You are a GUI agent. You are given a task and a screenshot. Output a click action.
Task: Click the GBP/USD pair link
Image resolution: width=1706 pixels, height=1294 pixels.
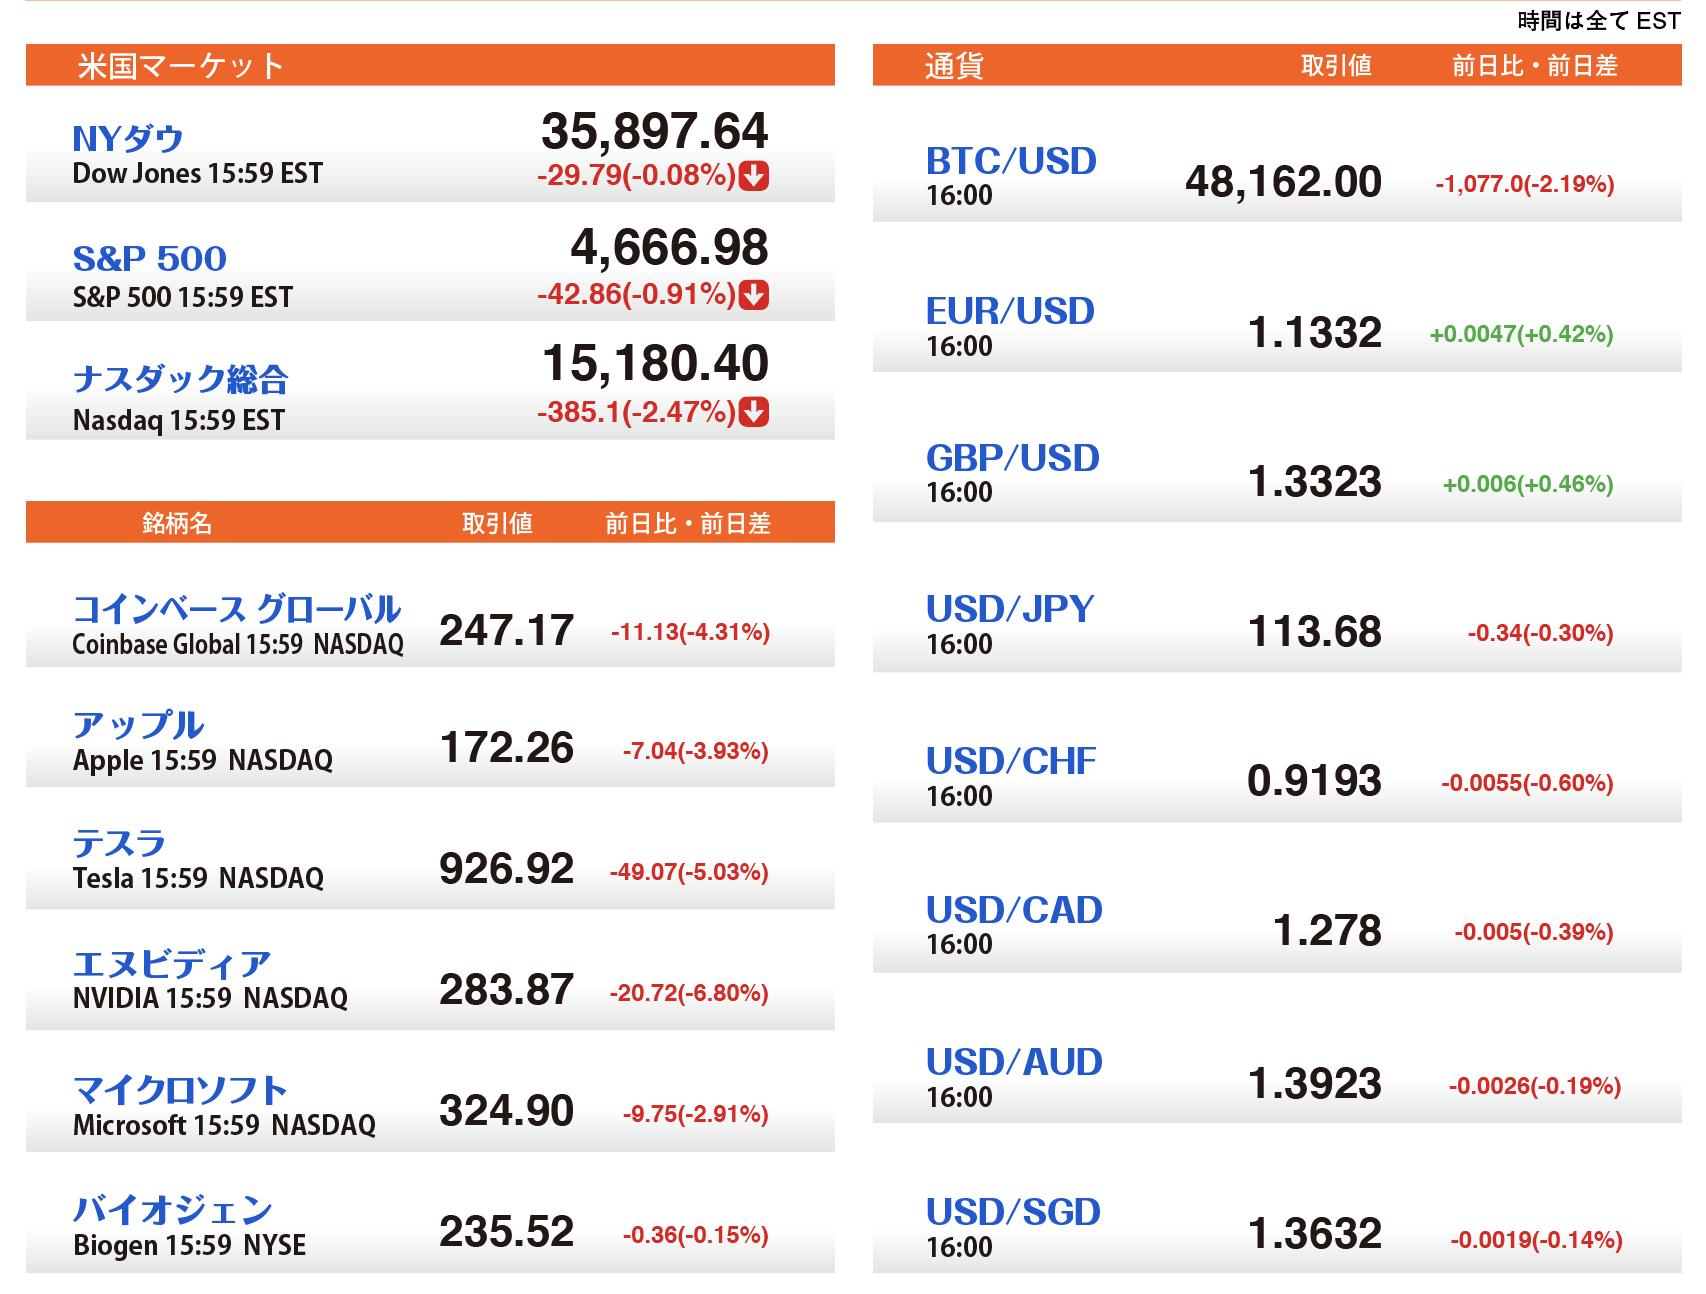point(1012,458)
